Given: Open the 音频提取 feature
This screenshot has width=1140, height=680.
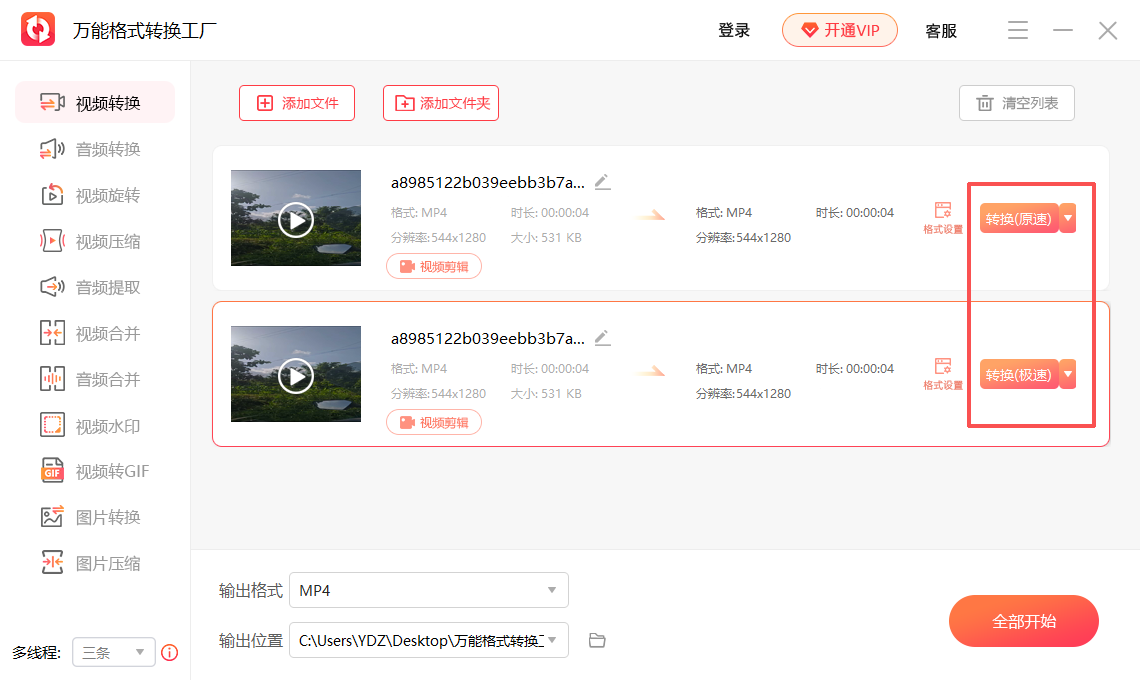Looking at the screenshot, I should click(x=95, y=286).
